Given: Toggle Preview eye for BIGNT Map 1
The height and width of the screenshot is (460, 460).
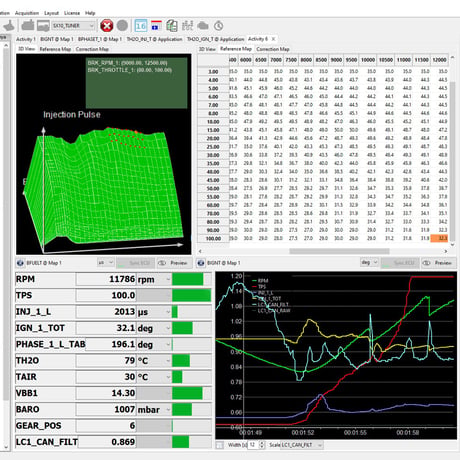Looking at the screenshot, I should point(426,263).
